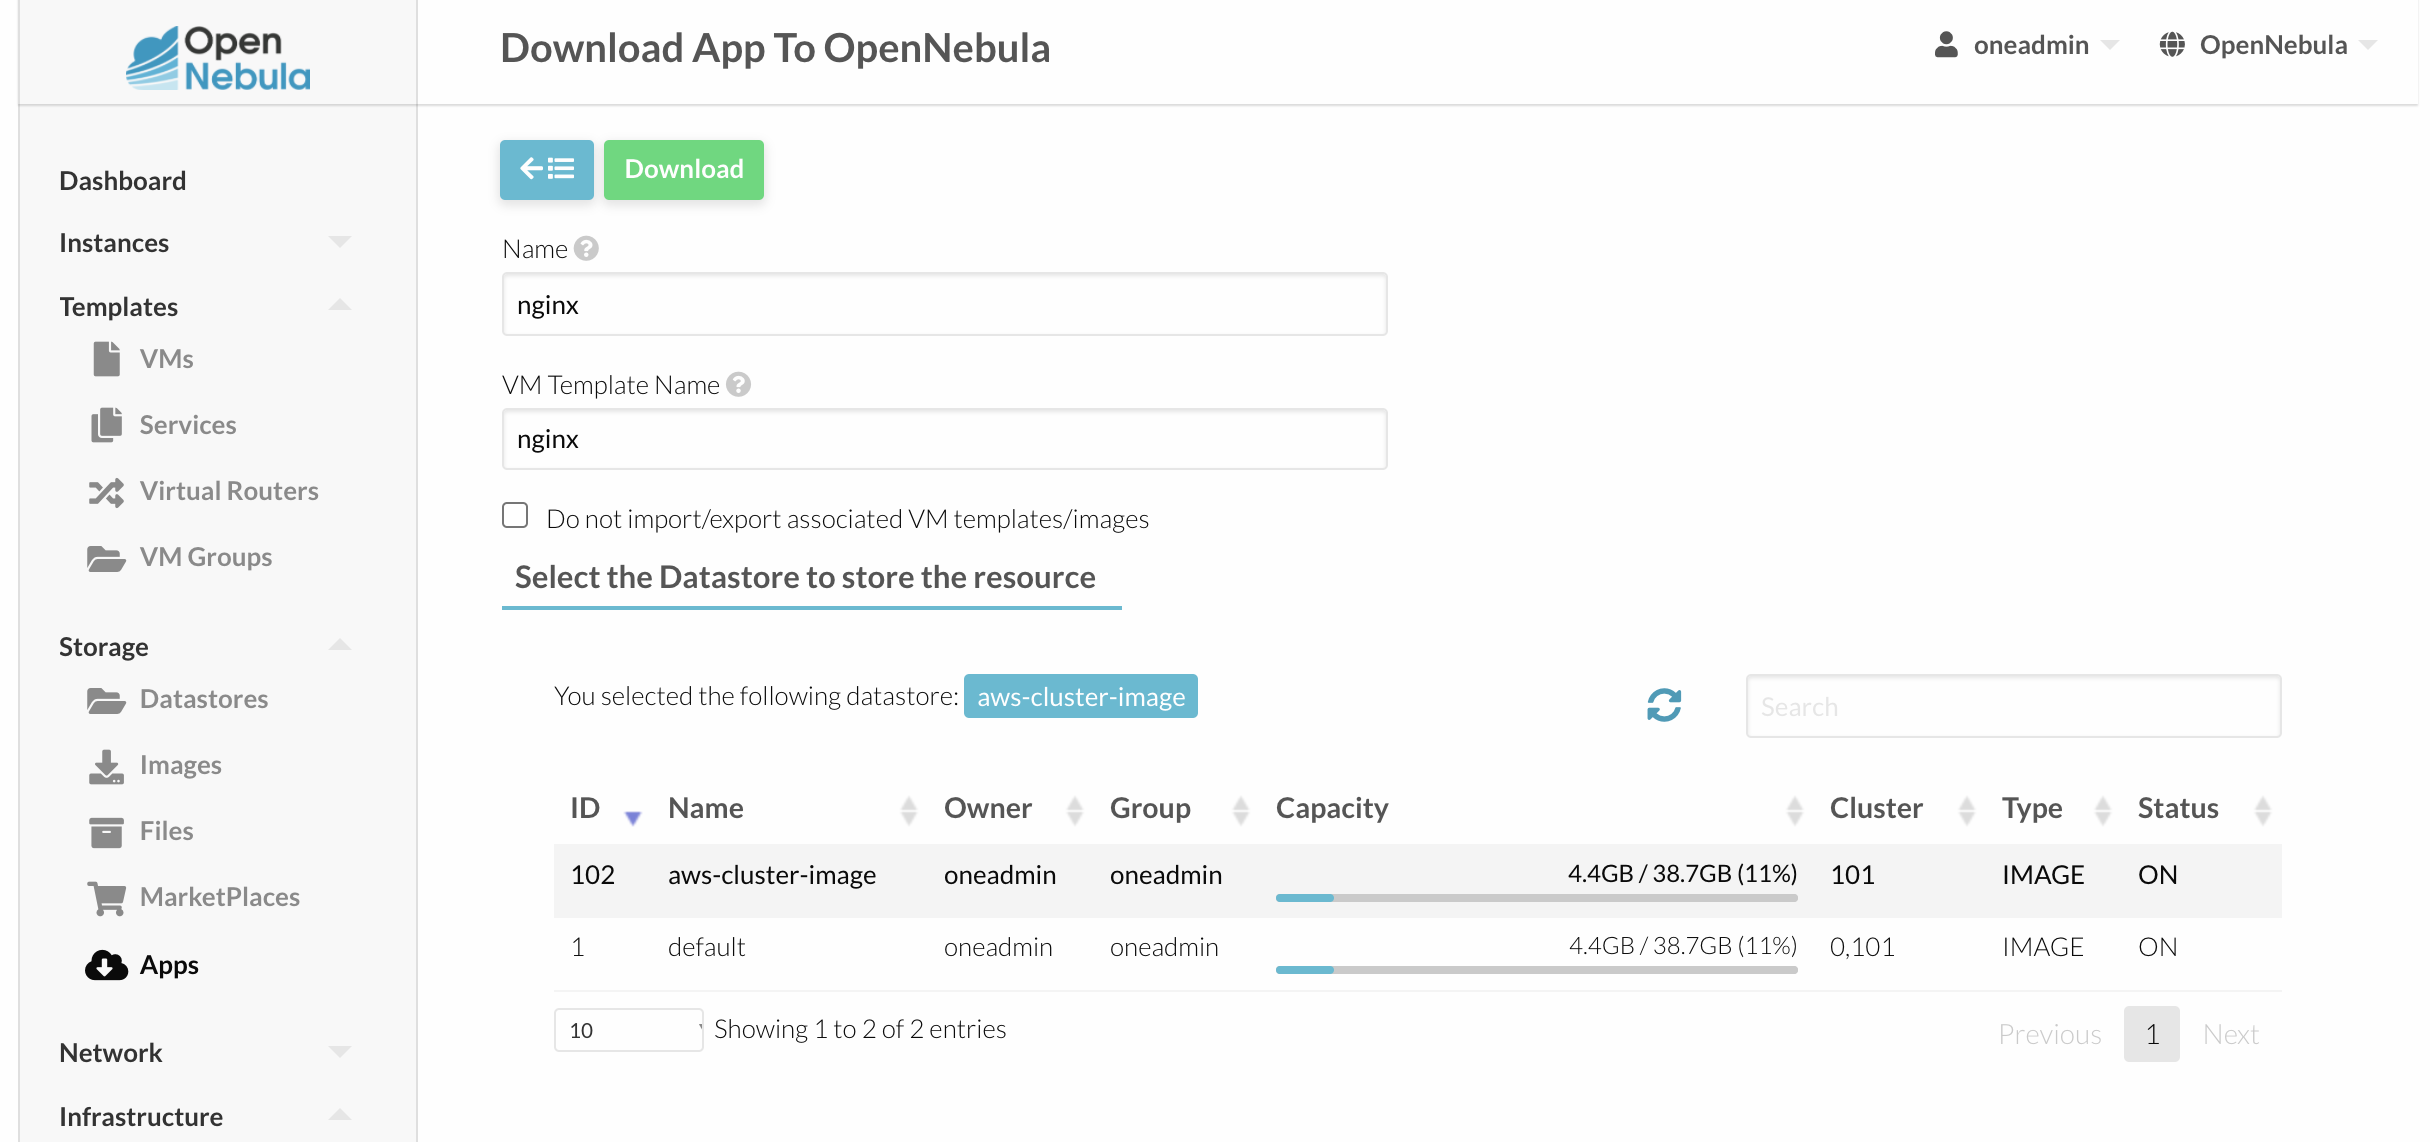This screenshot has width=2430, height=1142.
Task: Expand the Instances menu section
Action: 340,242
